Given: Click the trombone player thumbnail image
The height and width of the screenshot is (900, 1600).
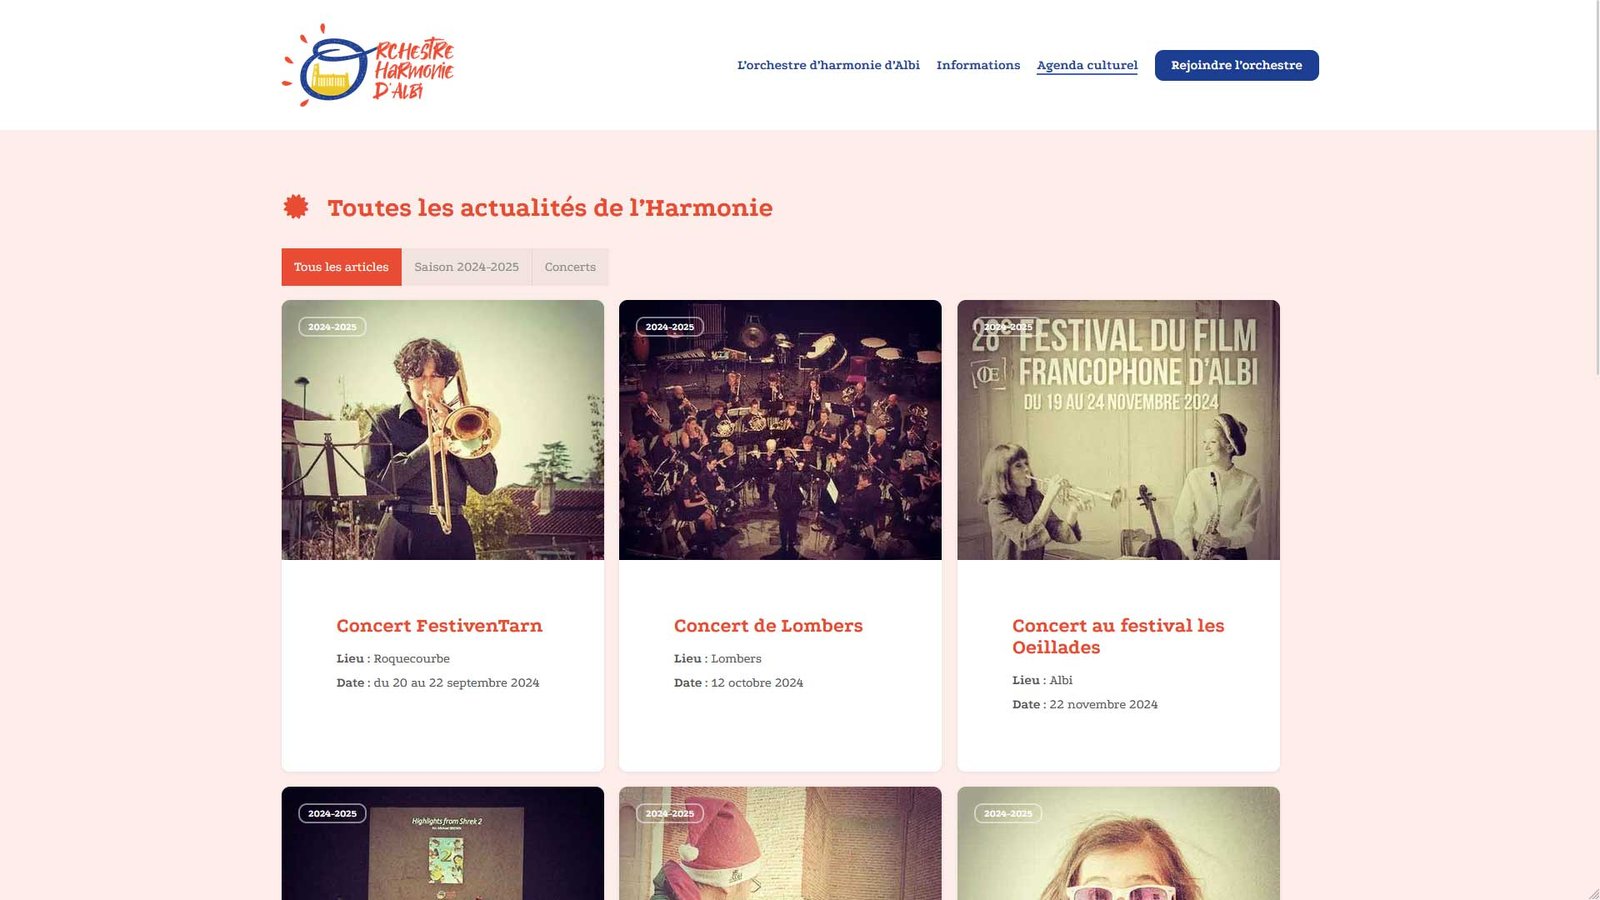Looking at the screenshot, I should click(x=443, y=430).
